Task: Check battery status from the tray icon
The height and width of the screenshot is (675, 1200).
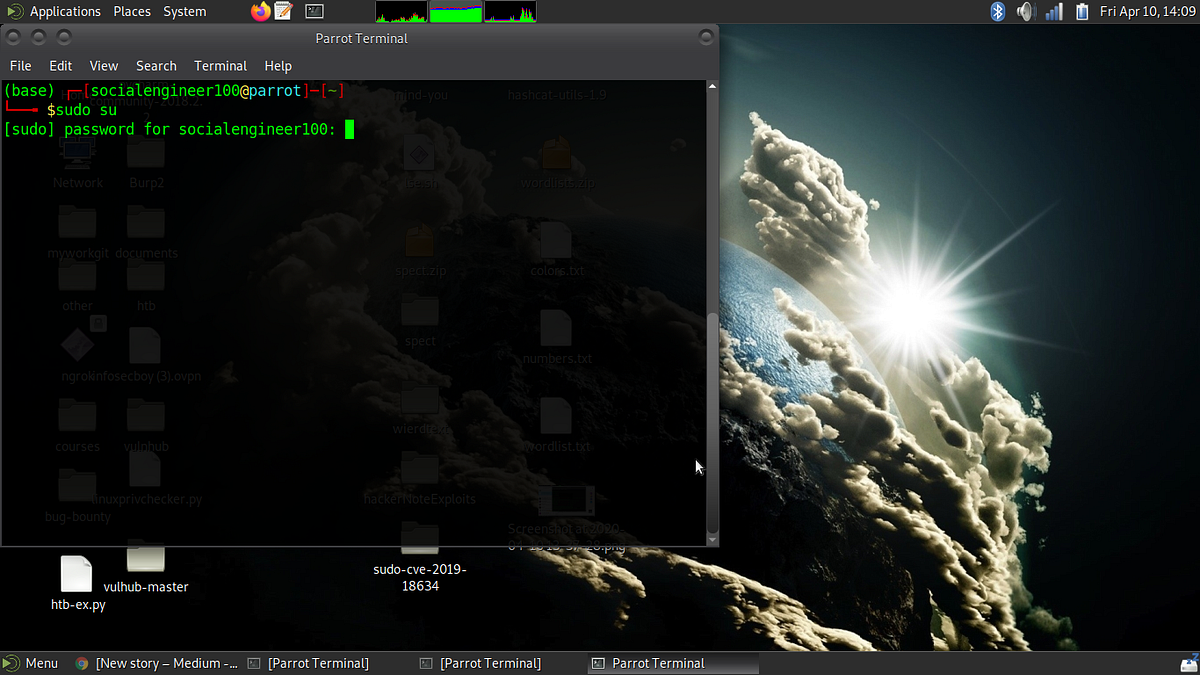Action: pyautogui.click(x=1082, y=11)
